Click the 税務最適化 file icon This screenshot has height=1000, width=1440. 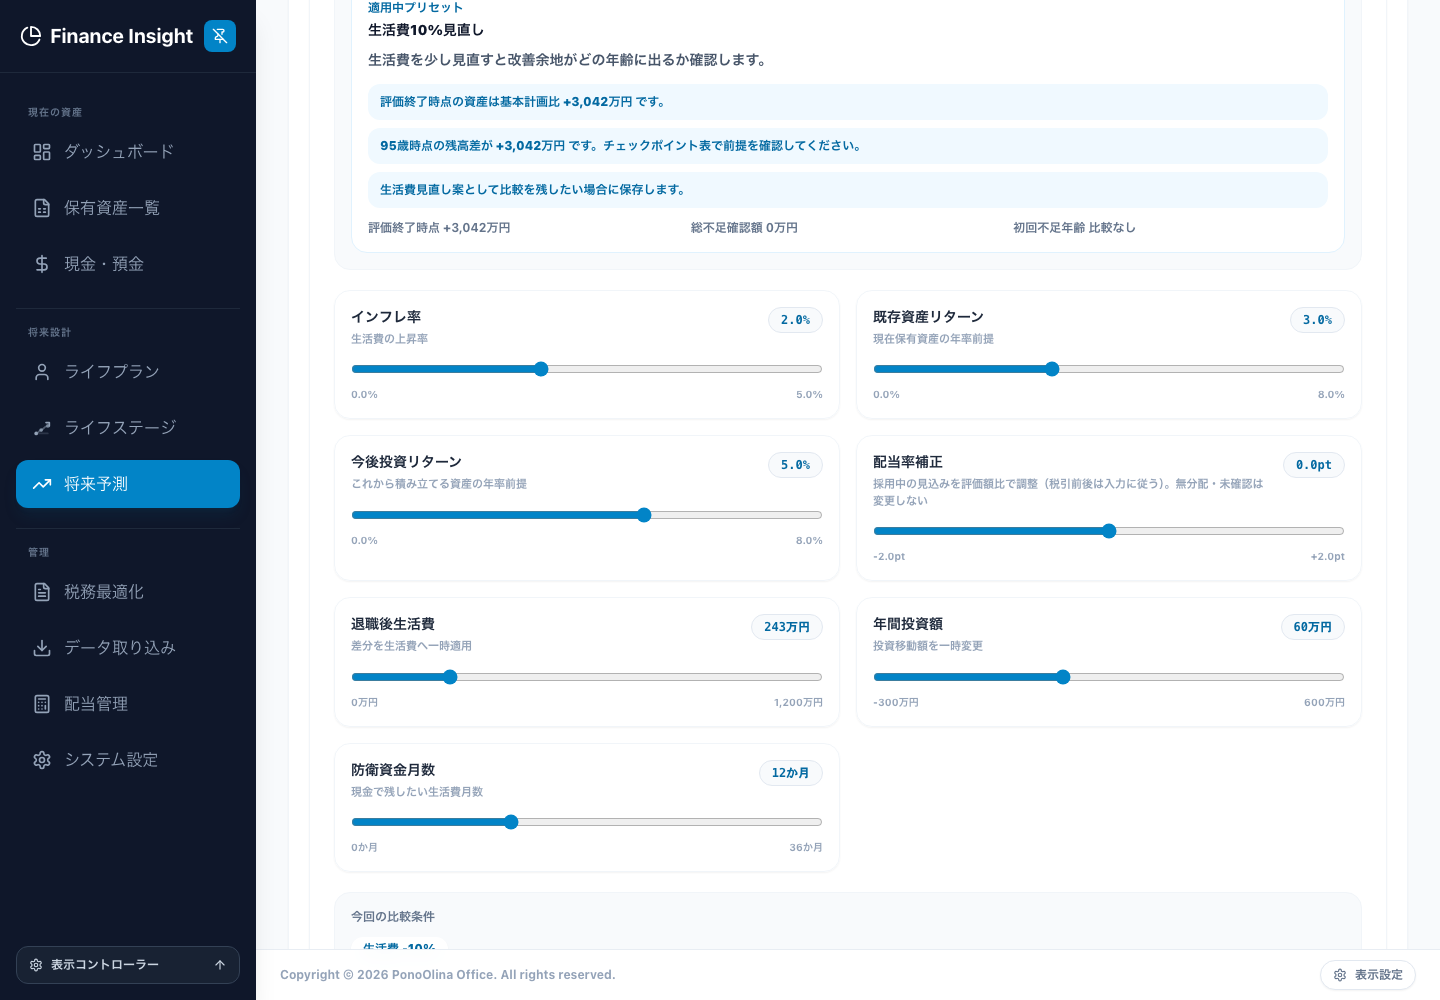pyautogui.click(x=42, y=592)
